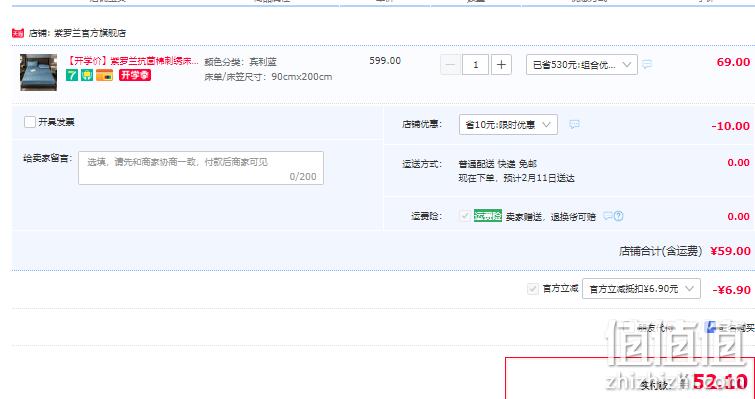755x399 pixels.
Task: Click the 普通配送 快递 免邮 shipping text
Action: (497, 164)
